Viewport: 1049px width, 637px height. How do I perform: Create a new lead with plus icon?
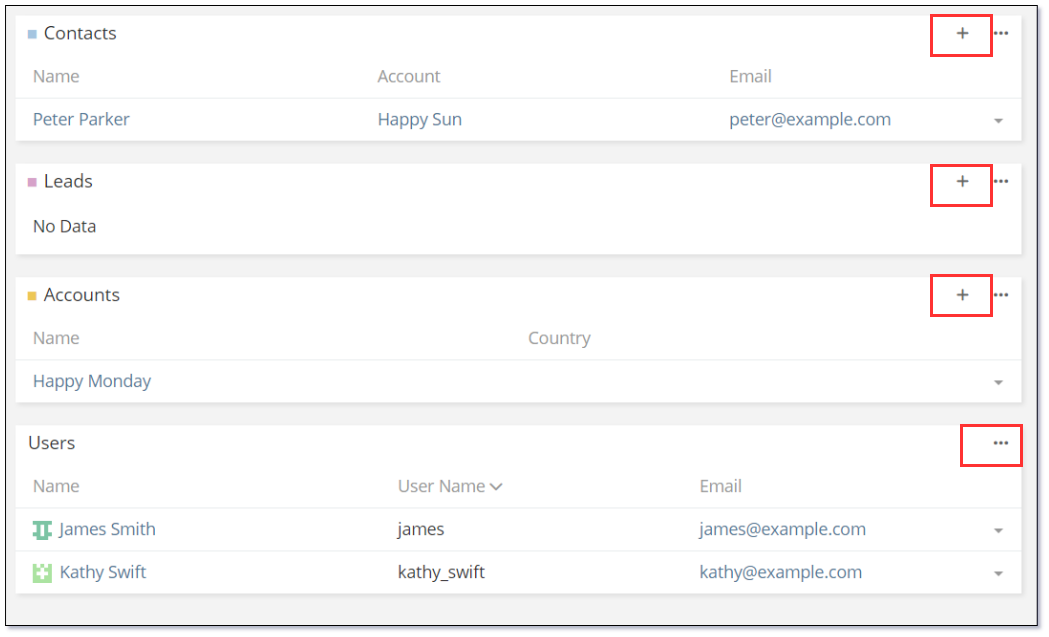962,181
